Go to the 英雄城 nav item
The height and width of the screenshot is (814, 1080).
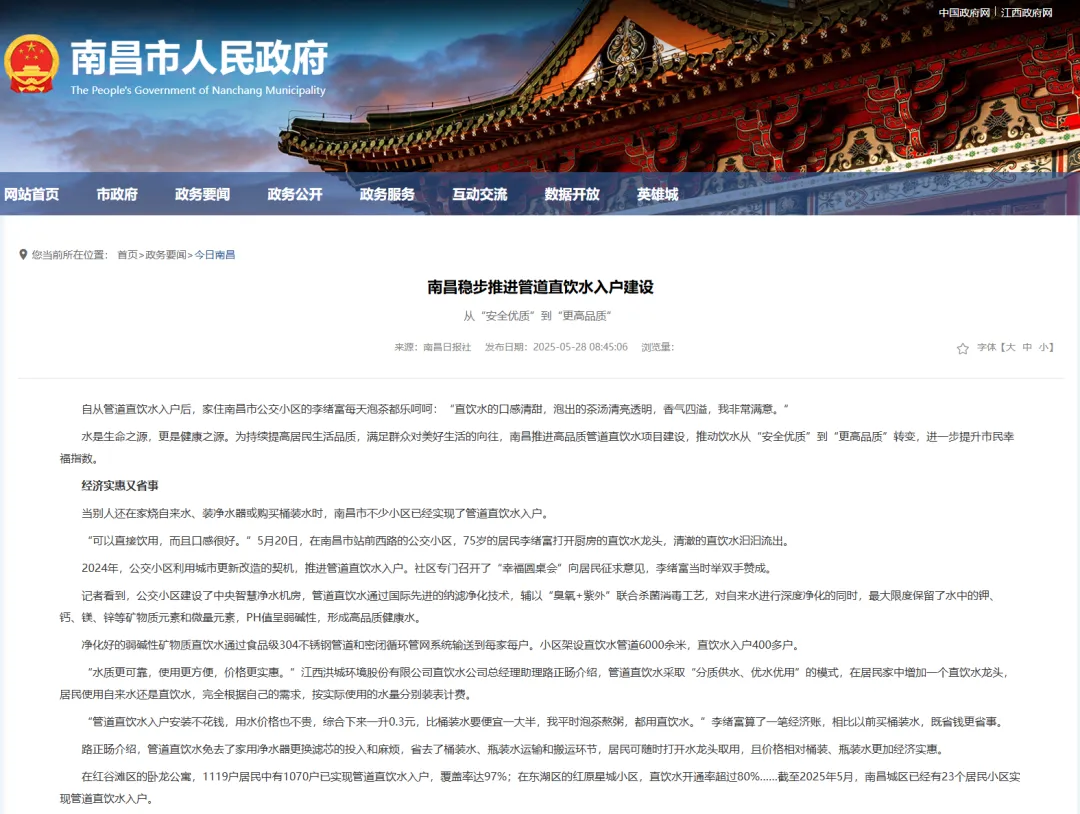657,194
